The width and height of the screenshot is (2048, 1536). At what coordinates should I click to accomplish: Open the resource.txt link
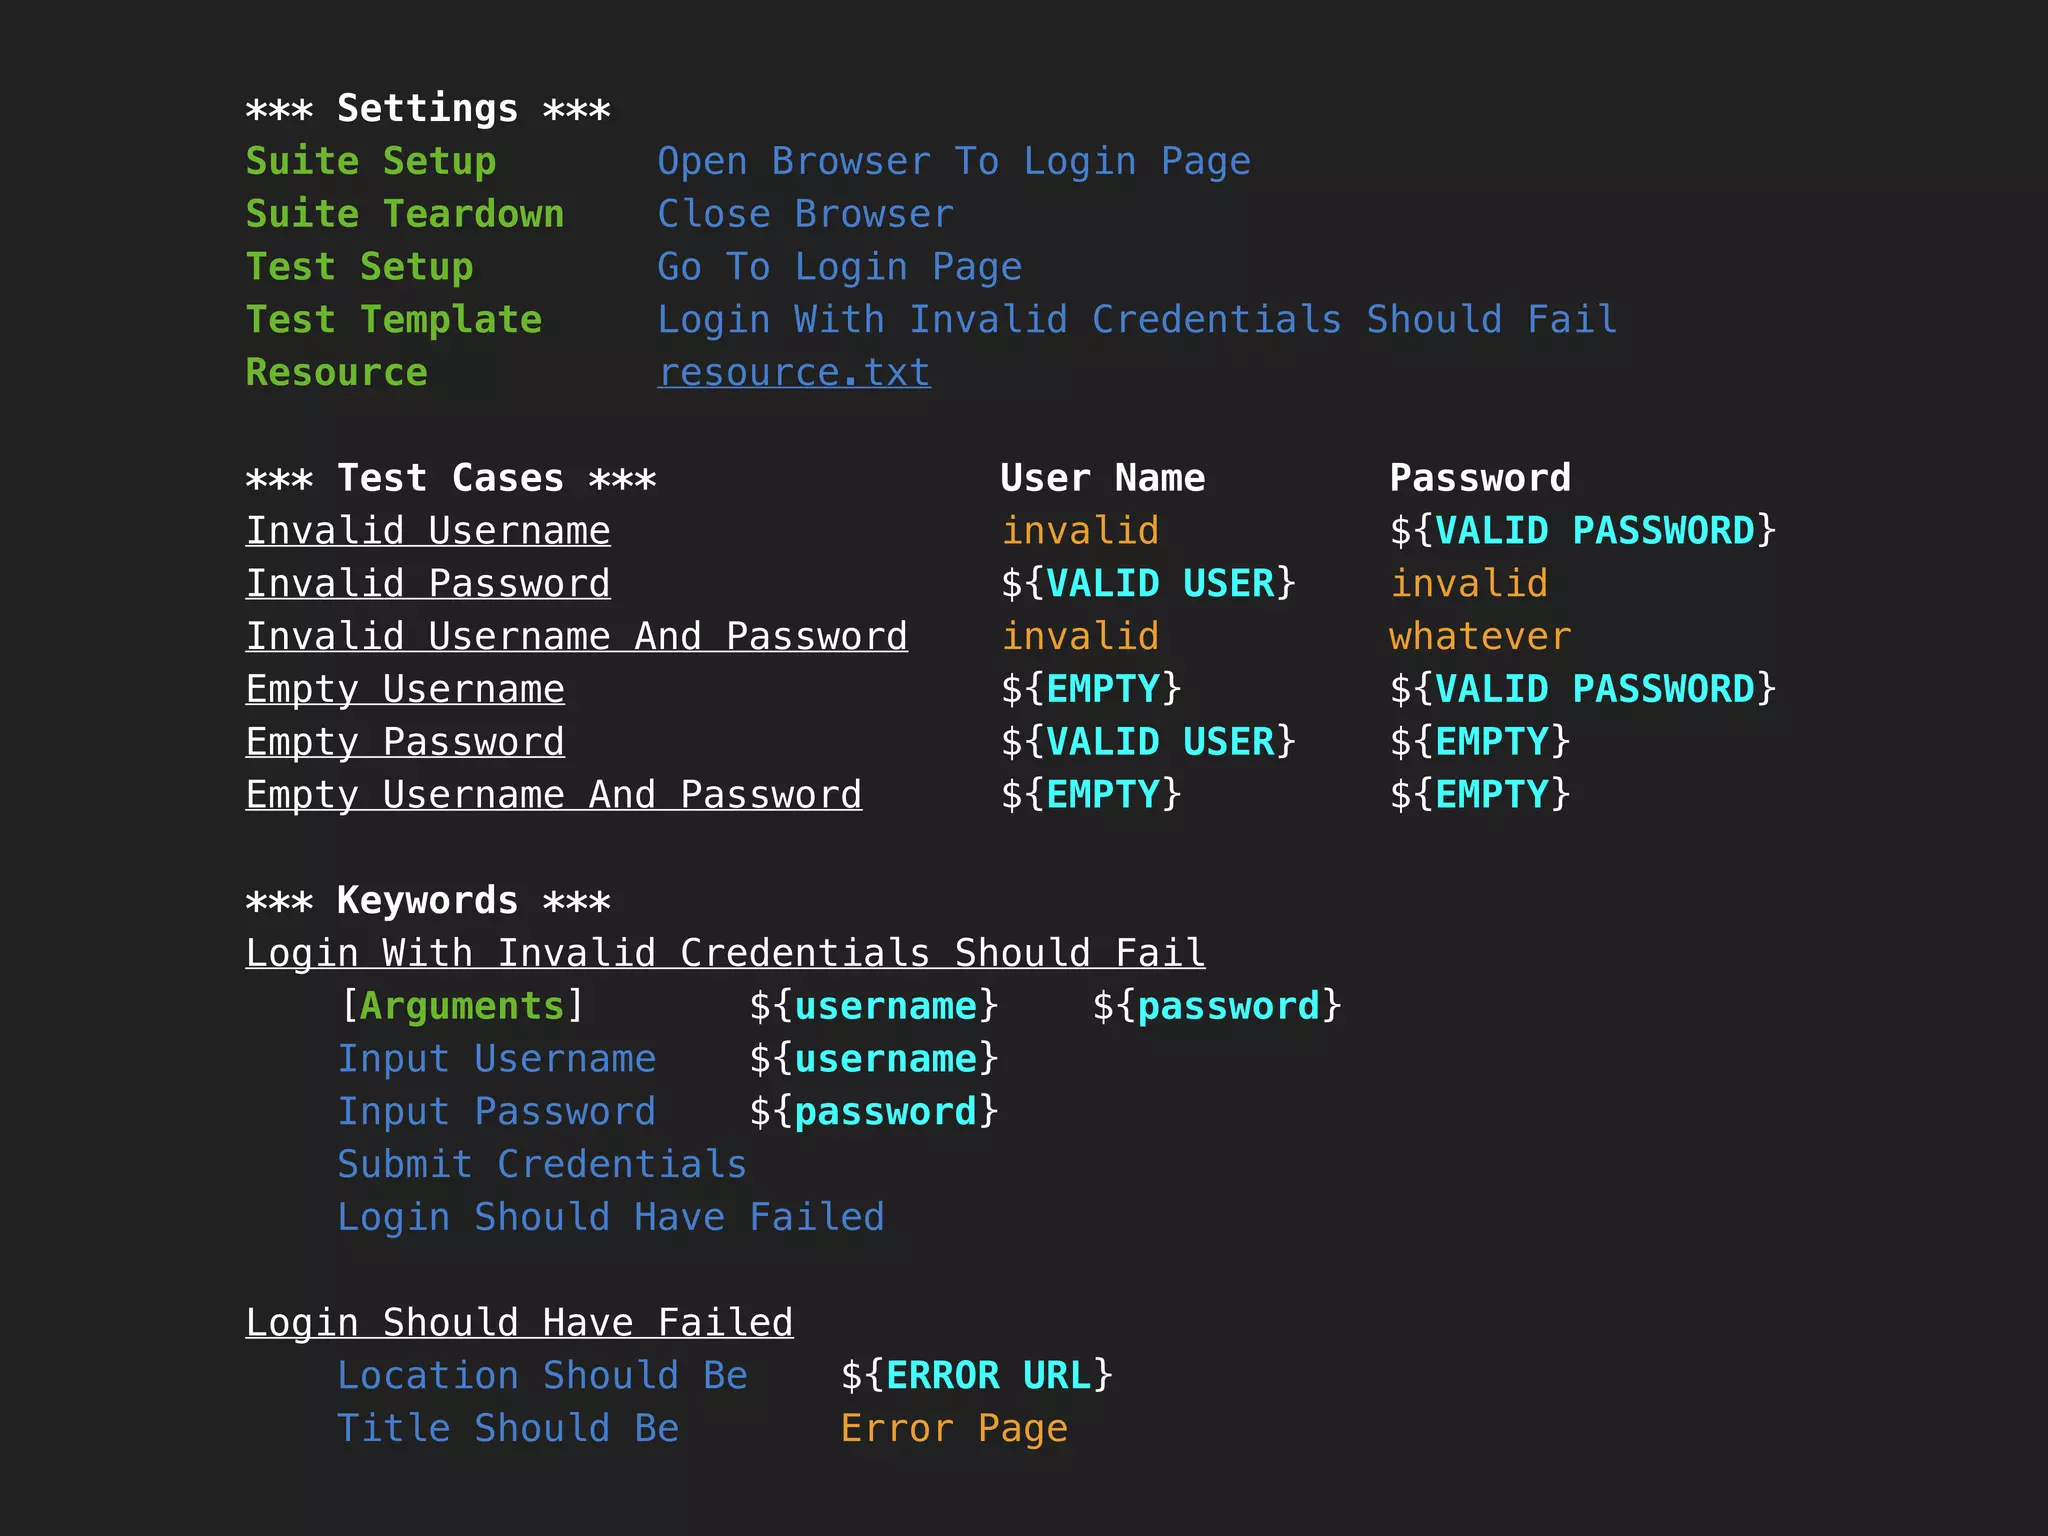pos(794,372)
